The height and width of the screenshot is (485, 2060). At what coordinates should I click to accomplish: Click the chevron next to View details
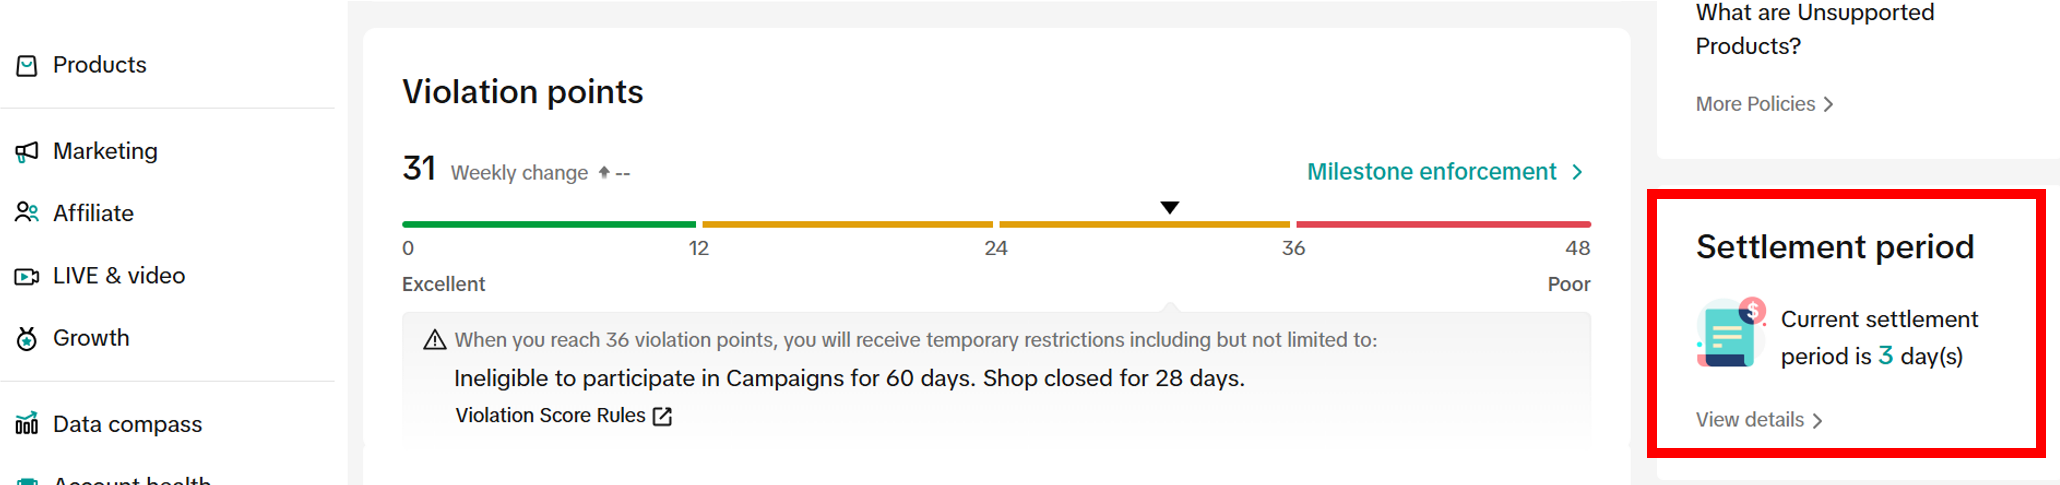coord(1817,421)
